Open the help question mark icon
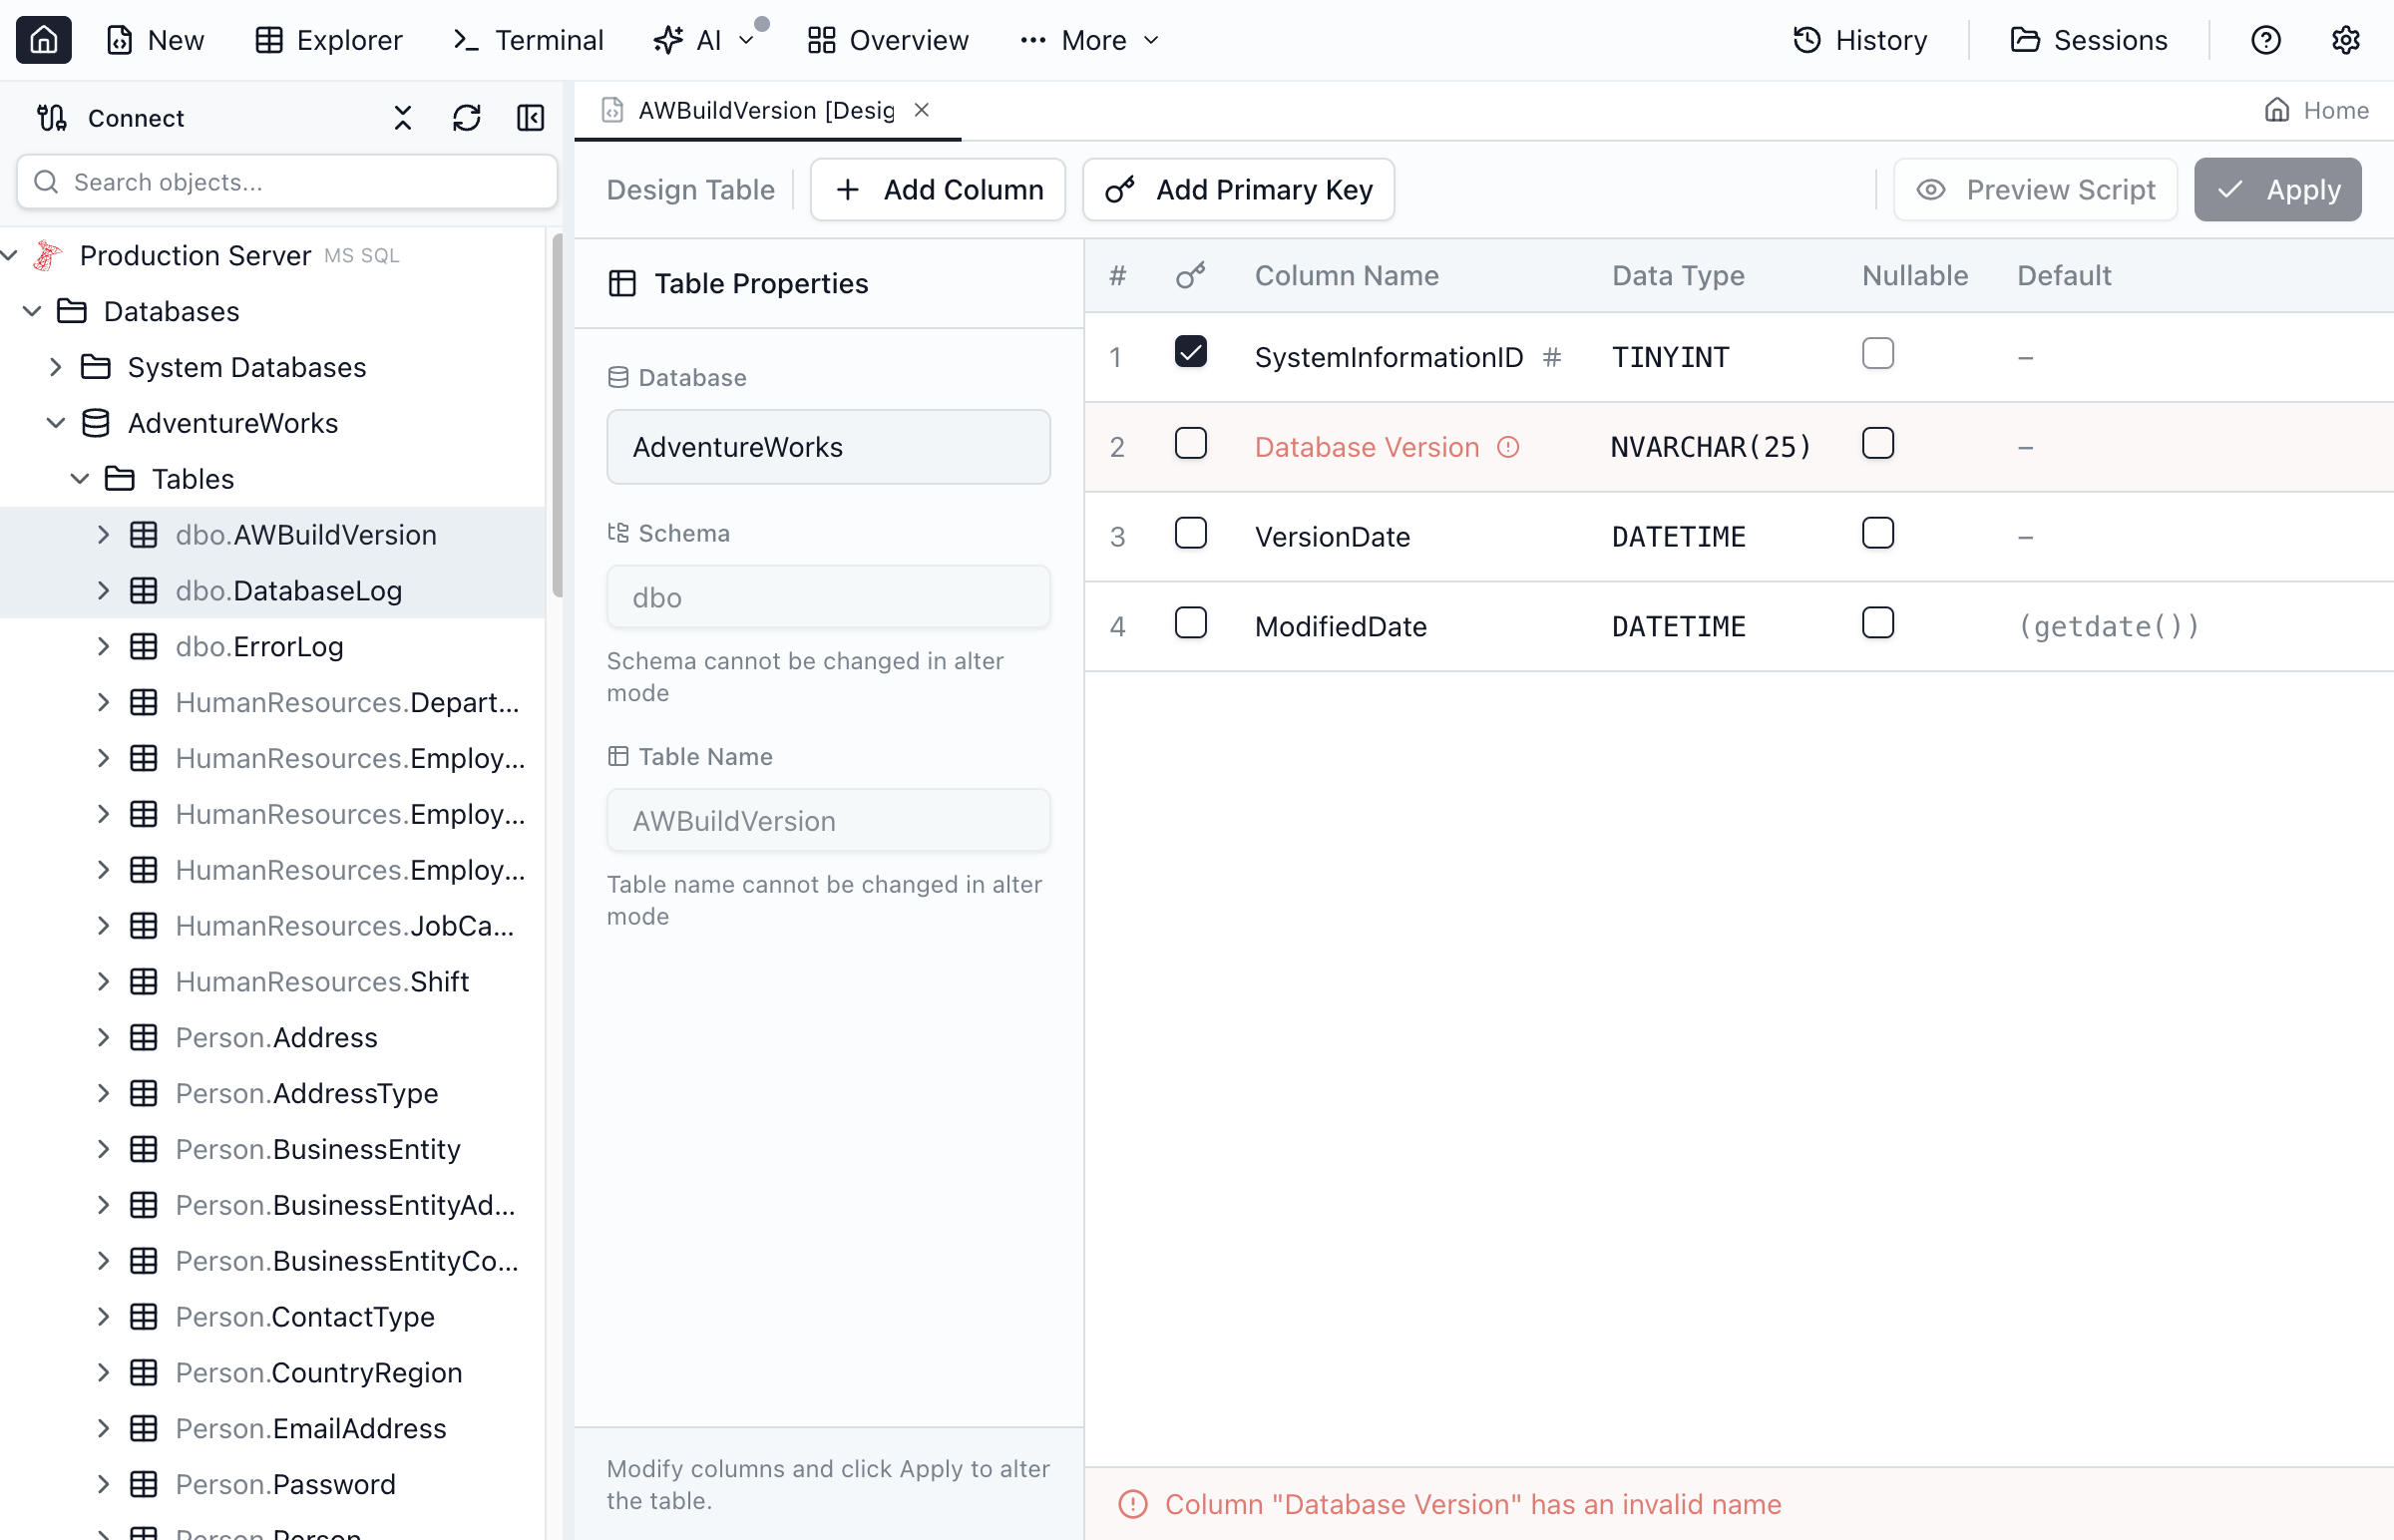The width and height of the screenshot is (2394, 1540). pos(2265,40)
